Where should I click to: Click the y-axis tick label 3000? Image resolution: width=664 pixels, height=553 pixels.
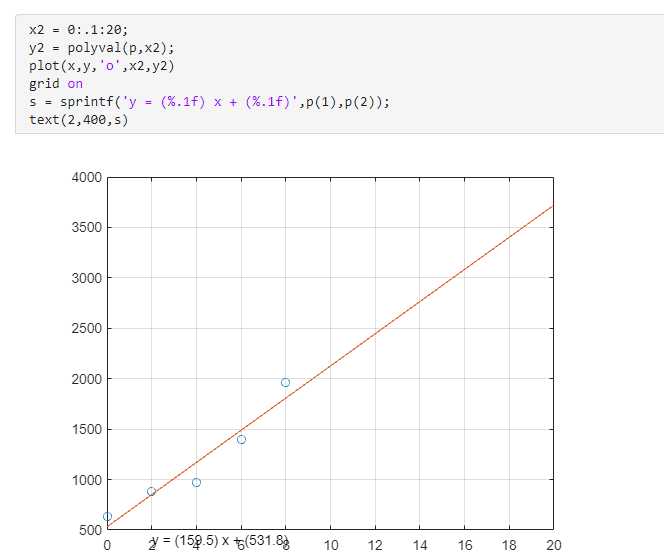pos(87,277)
